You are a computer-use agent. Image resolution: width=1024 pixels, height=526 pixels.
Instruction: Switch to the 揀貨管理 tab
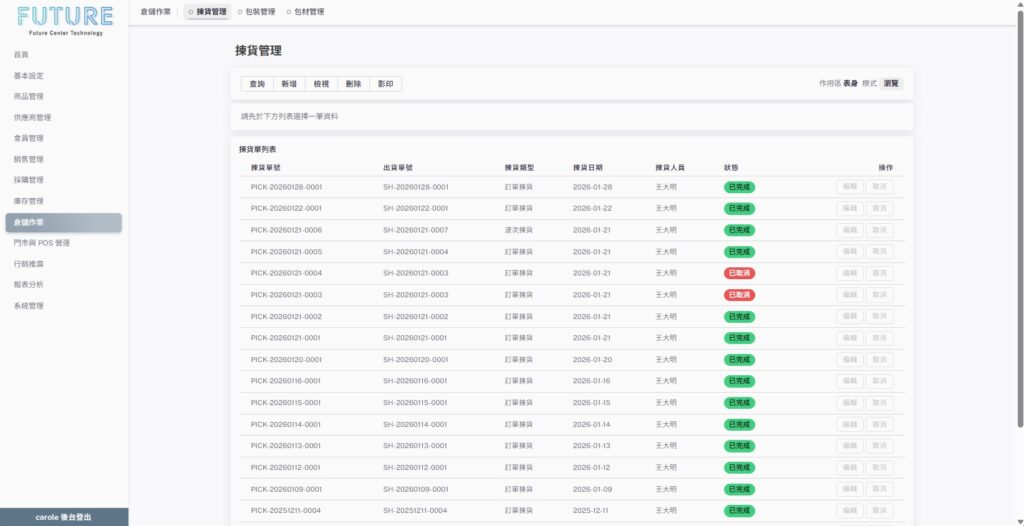[x=207, y=12]
